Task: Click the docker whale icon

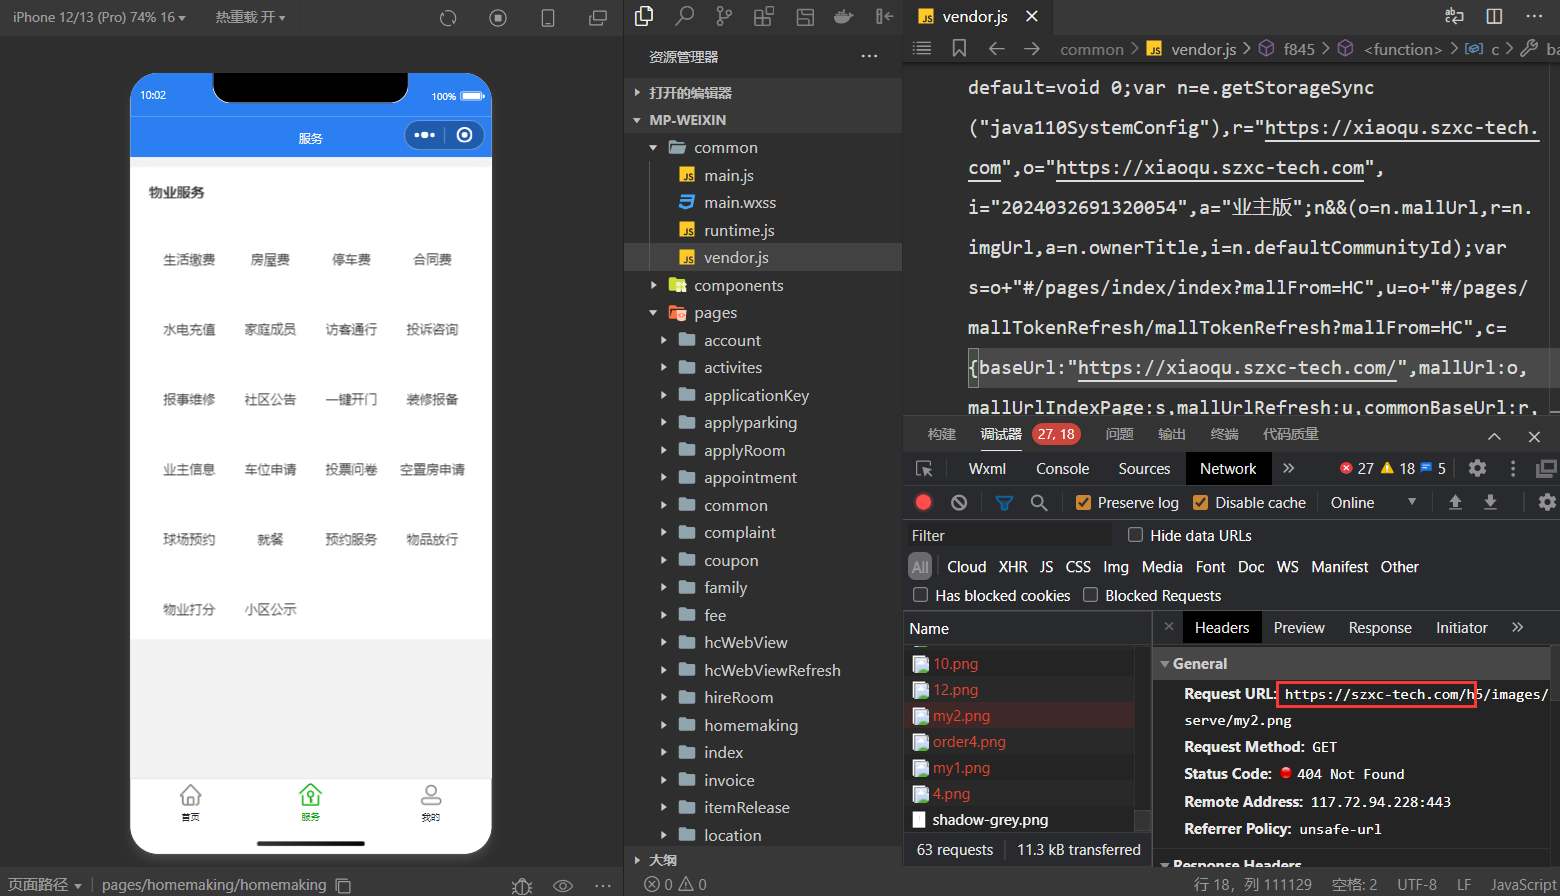Action: tap(844, 16)
